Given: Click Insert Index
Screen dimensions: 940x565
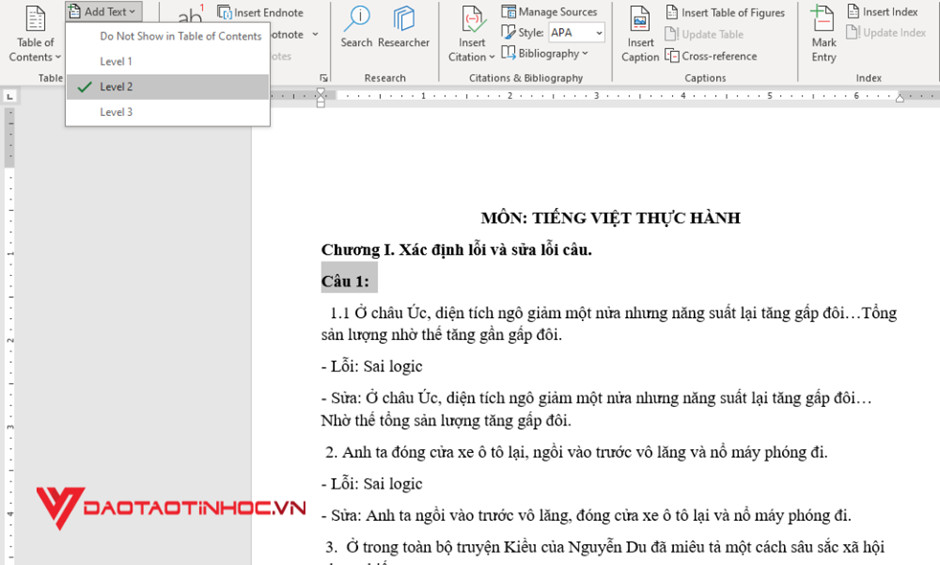Looking at the screenshot, I should [882, 11].
